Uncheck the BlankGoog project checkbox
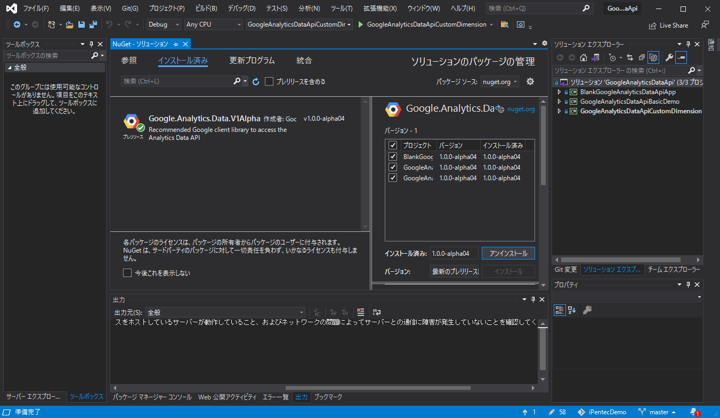 click(393, 157)
